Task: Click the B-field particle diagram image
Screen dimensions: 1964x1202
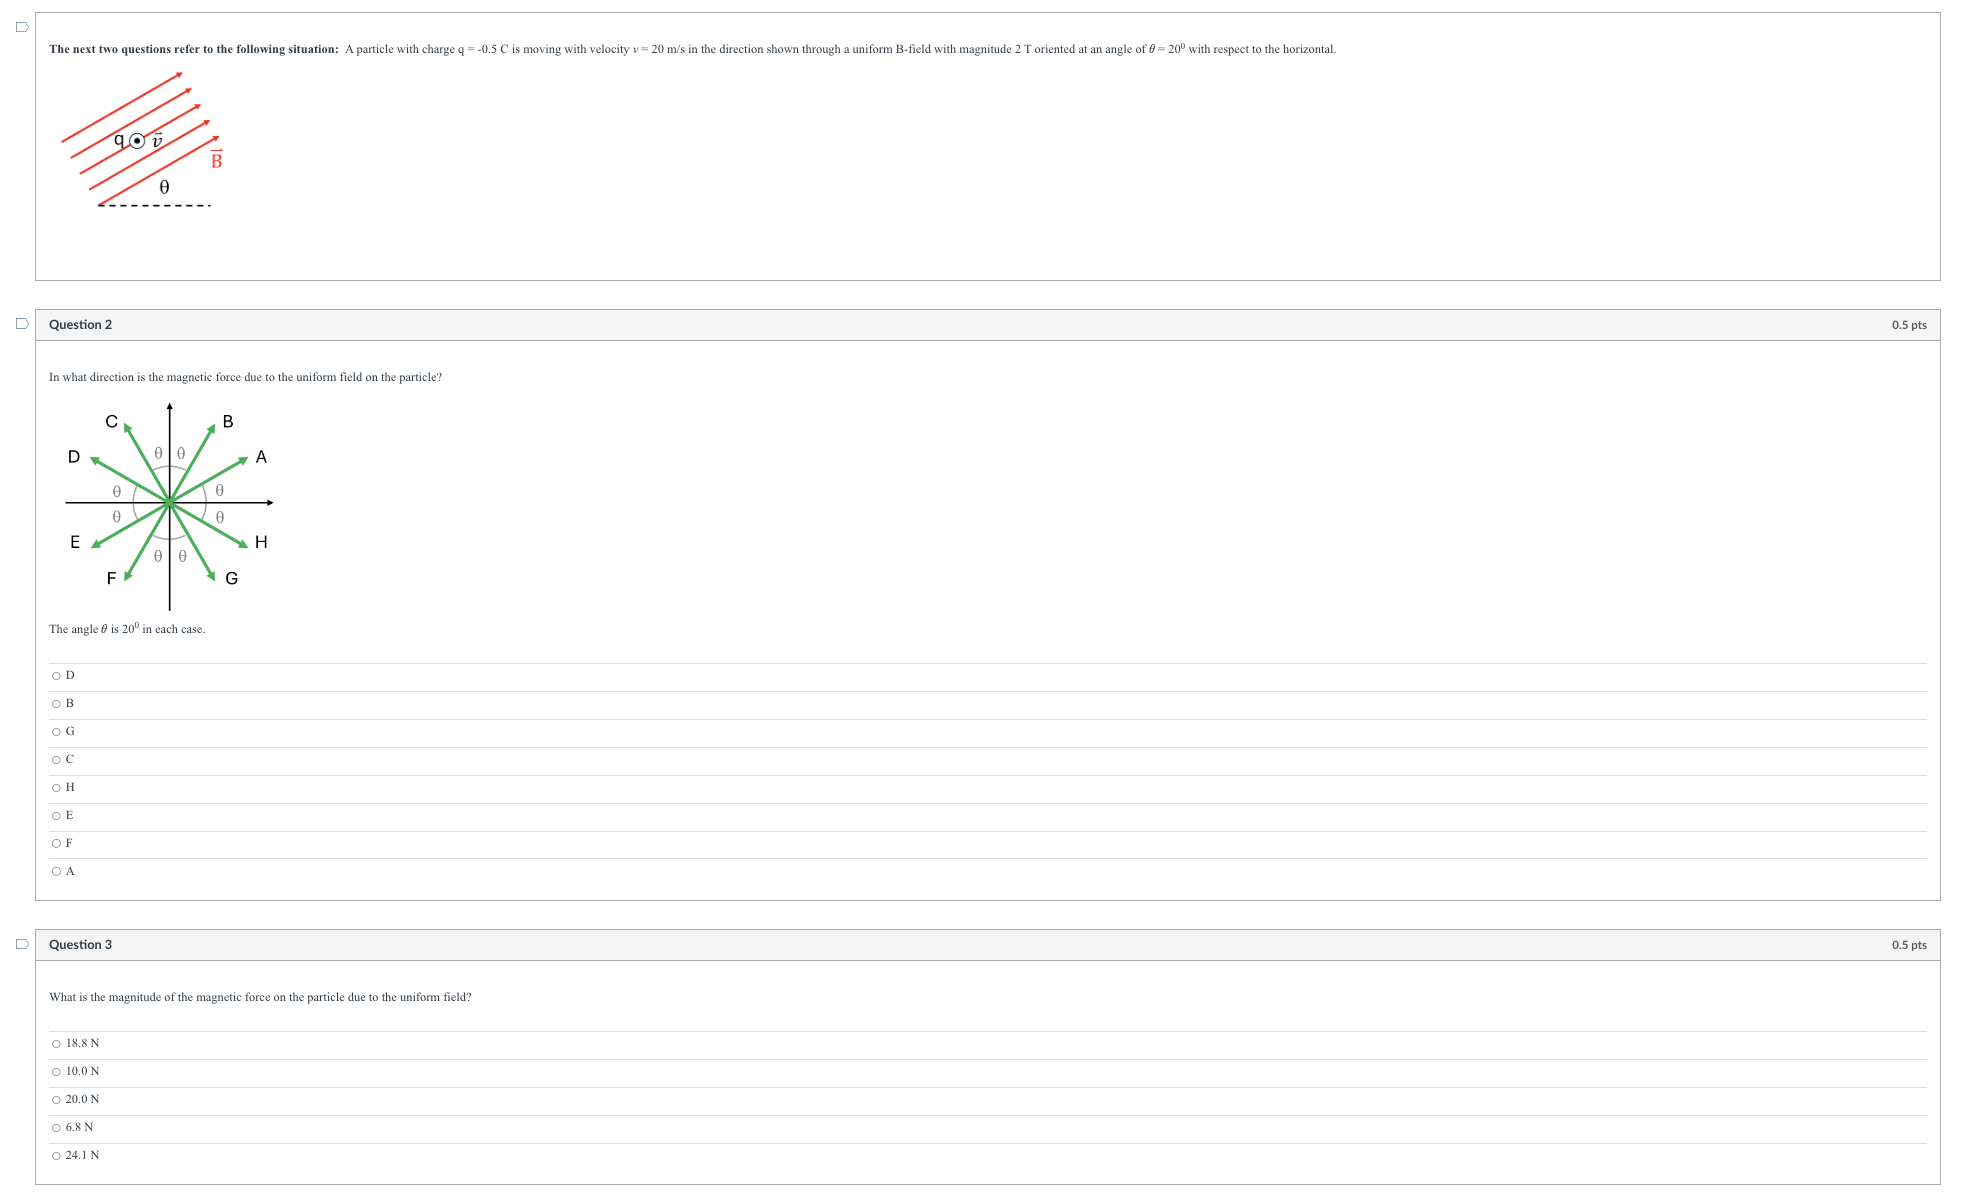Action: click(x=142, y=140)
